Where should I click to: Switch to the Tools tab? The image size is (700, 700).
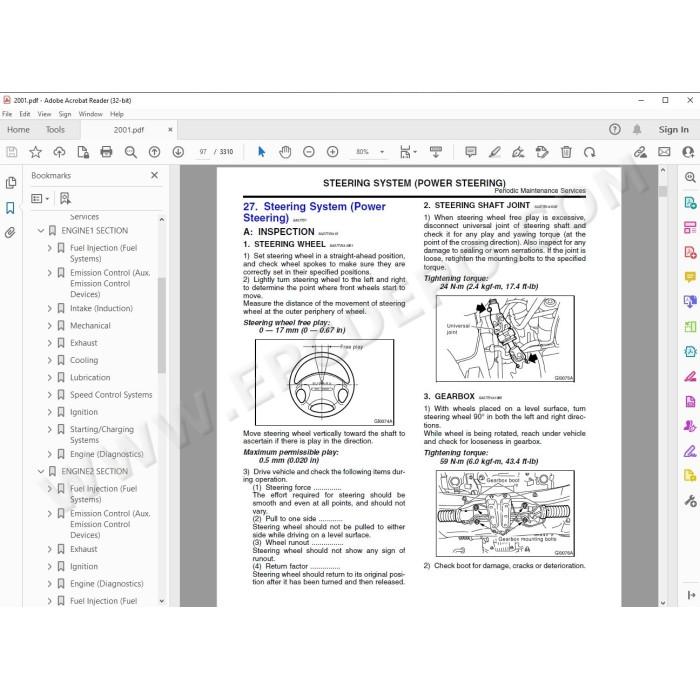coord(55,129)
